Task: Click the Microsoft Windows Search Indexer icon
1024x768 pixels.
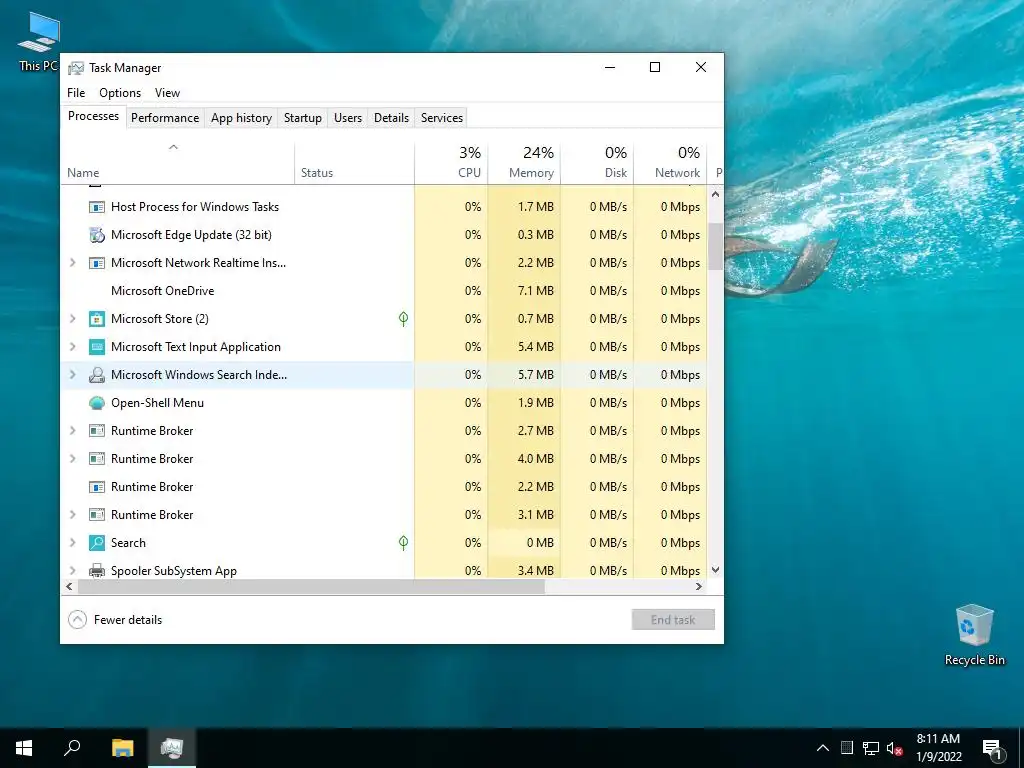Action: 97,375
